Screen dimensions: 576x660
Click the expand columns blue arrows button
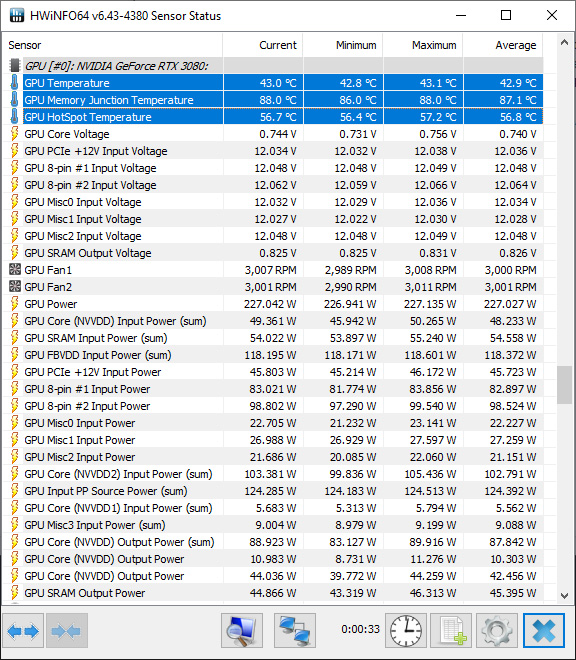[x=23, y=630]
